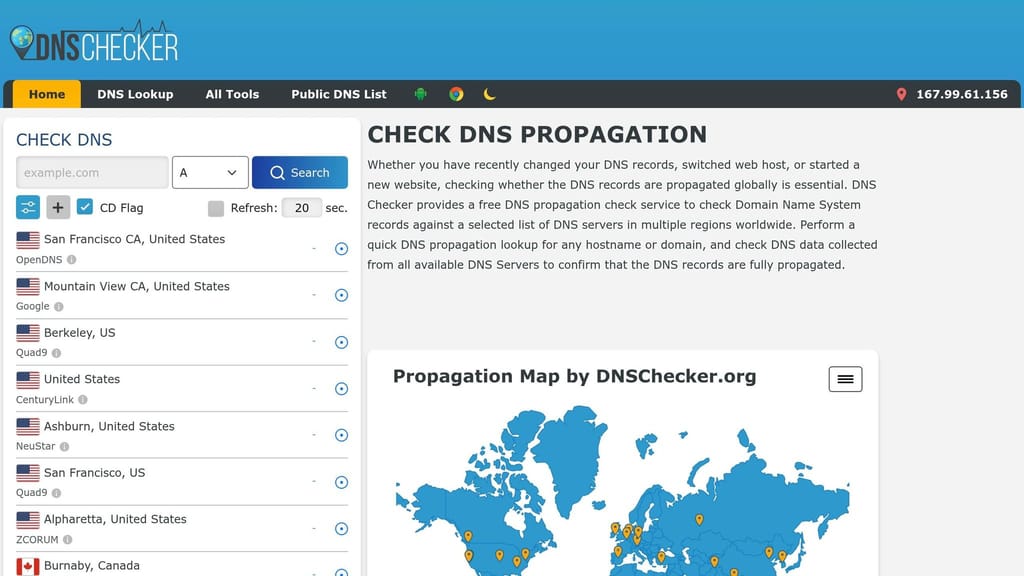This screenshot has height=576, width=1024.
Task: Click "Mountain View CA, United States" text
Action: click(136, 286)
